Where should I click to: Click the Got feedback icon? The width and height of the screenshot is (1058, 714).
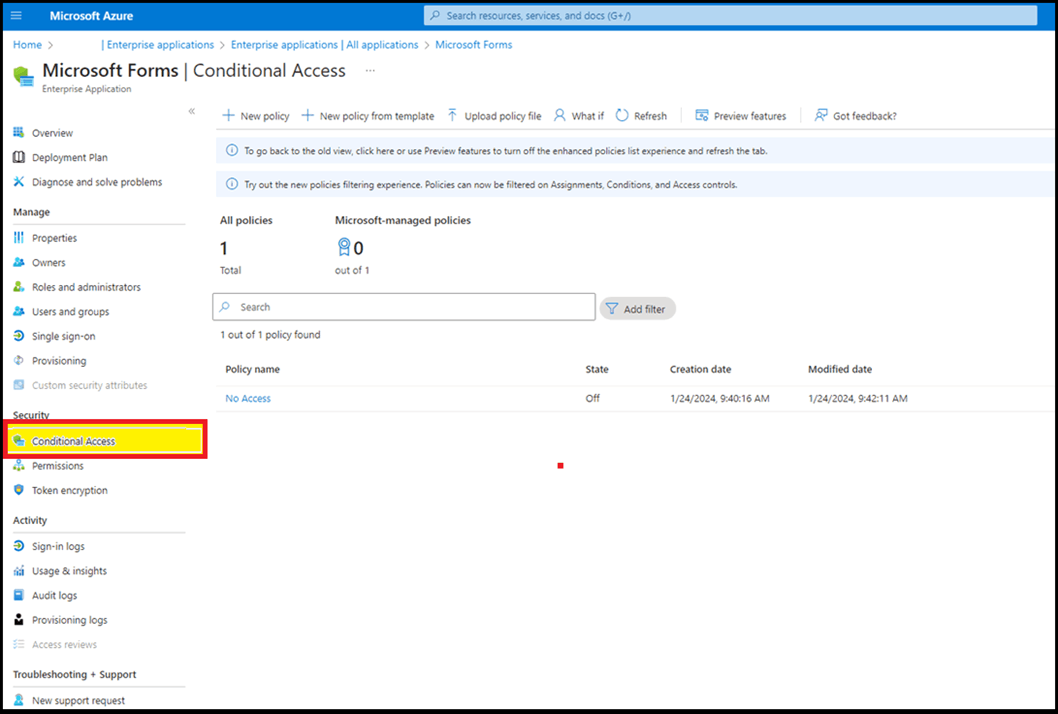820,115
